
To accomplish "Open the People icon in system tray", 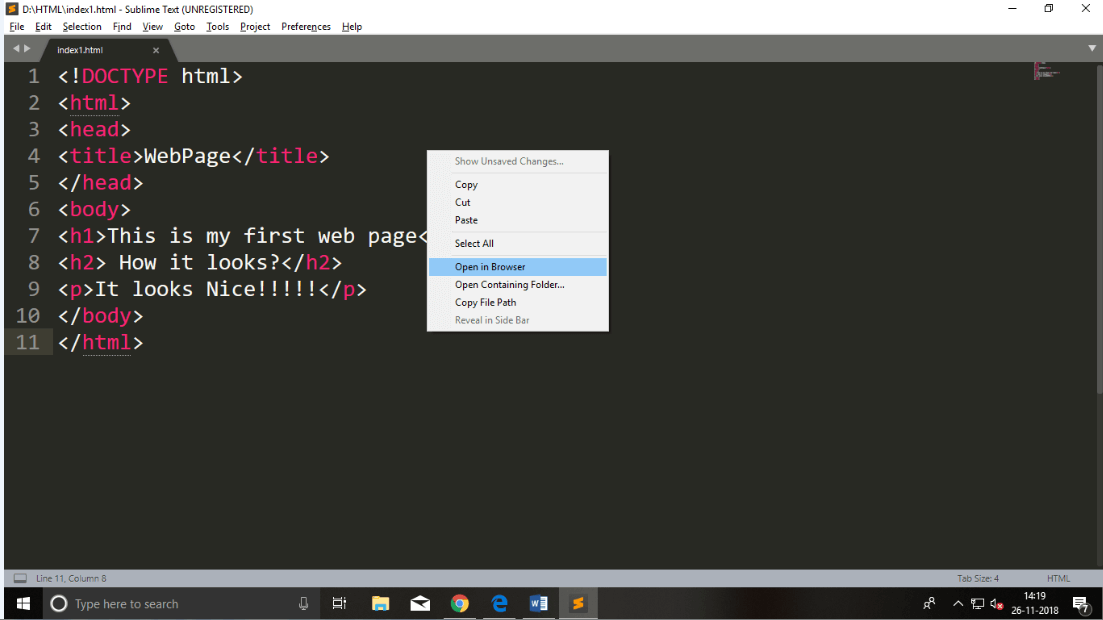I will 929,603.
